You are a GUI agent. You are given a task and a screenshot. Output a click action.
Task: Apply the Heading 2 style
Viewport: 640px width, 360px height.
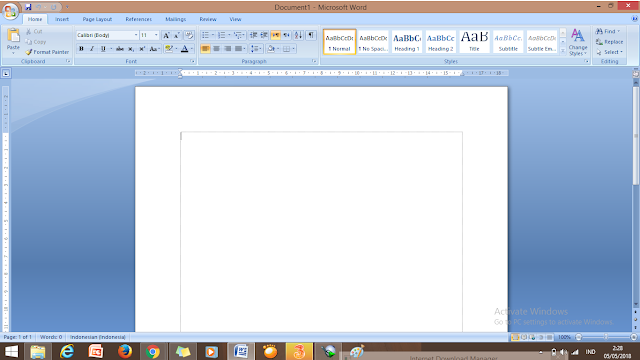point(441,42)
